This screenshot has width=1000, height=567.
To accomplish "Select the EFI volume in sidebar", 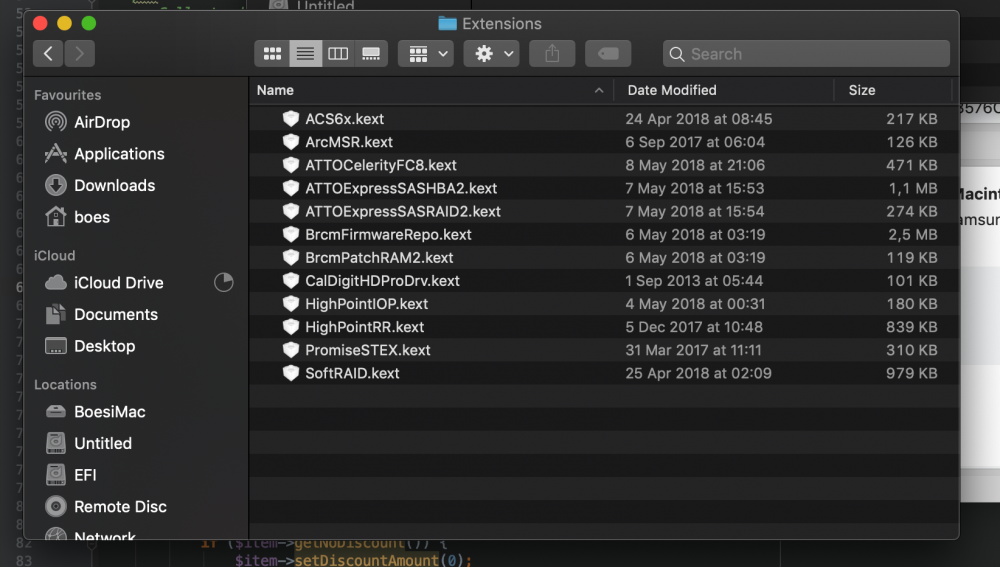I will point(85,475).
